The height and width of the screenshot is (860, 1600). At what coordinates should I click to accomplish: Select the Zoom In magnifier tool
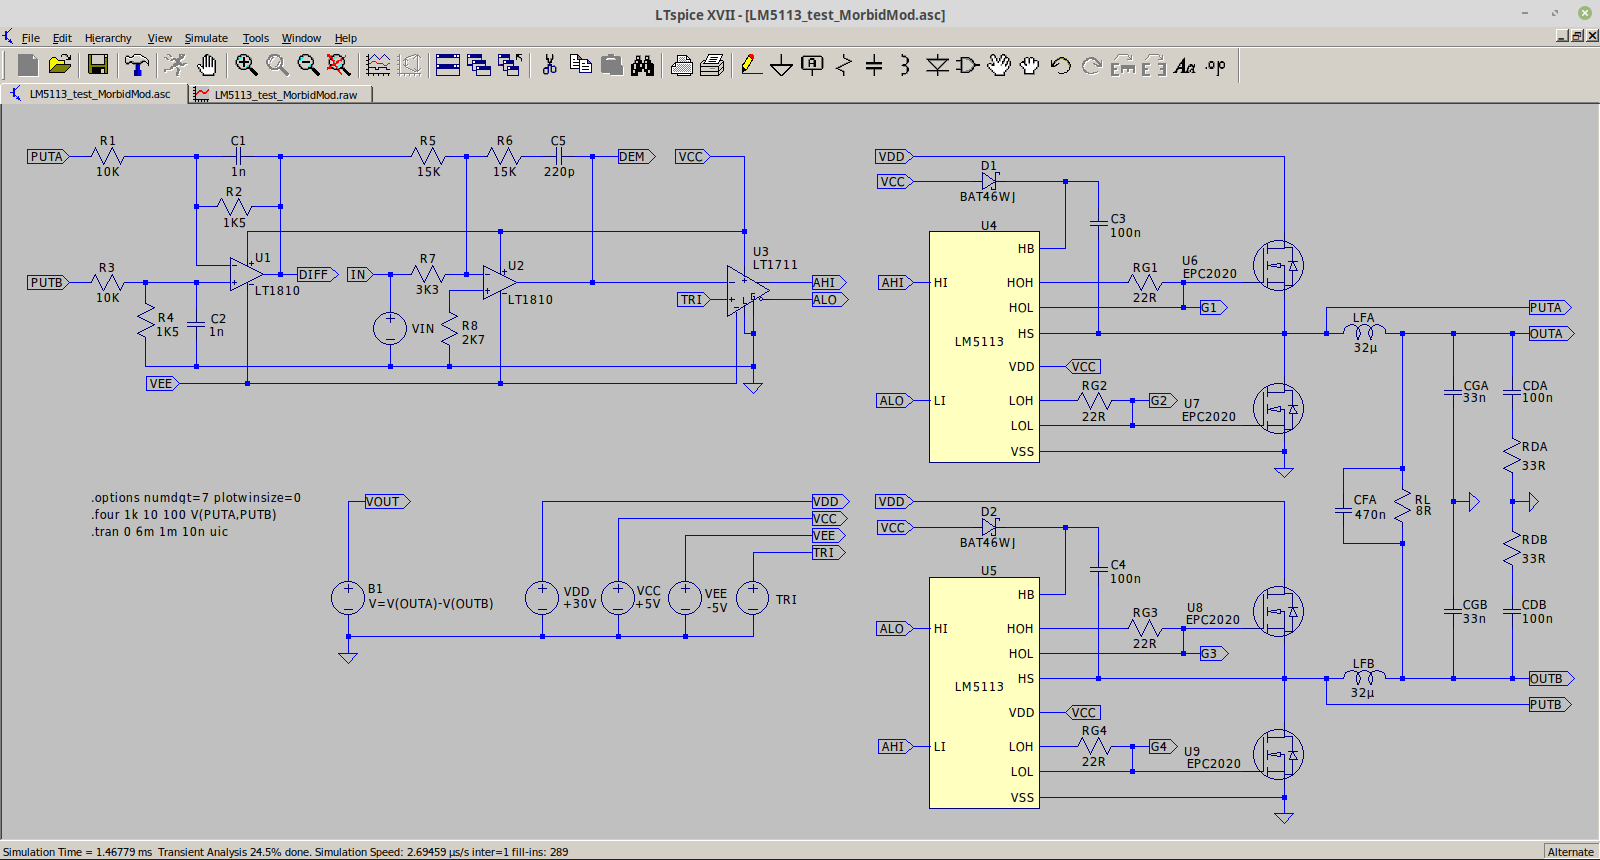click(x=246, y=65)
